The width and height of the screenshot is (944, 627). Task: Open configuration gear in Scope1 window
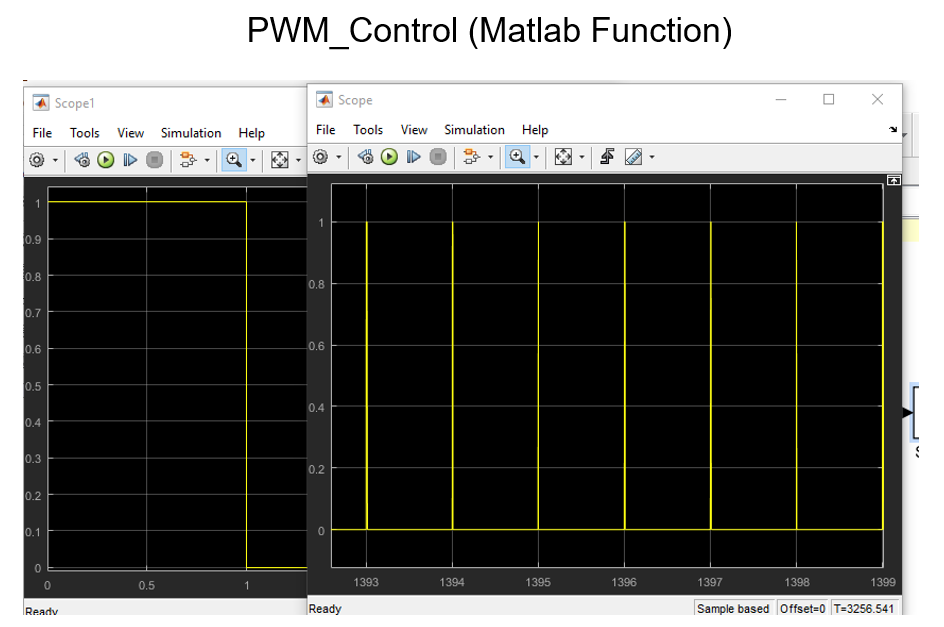point(37,160)
